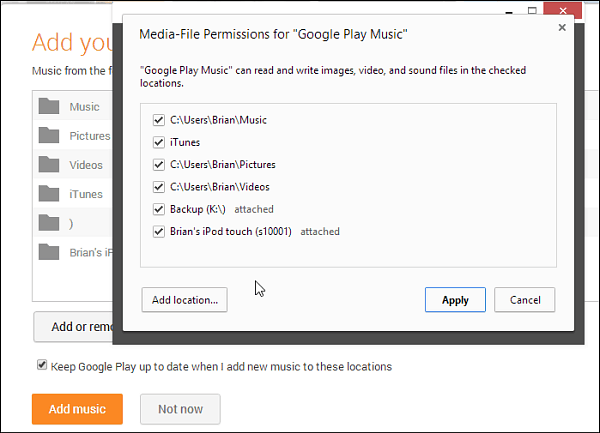600x433 pixels.
Task: Click the Brian's iPod touch (s10001) label
Action: click(231, 231)
